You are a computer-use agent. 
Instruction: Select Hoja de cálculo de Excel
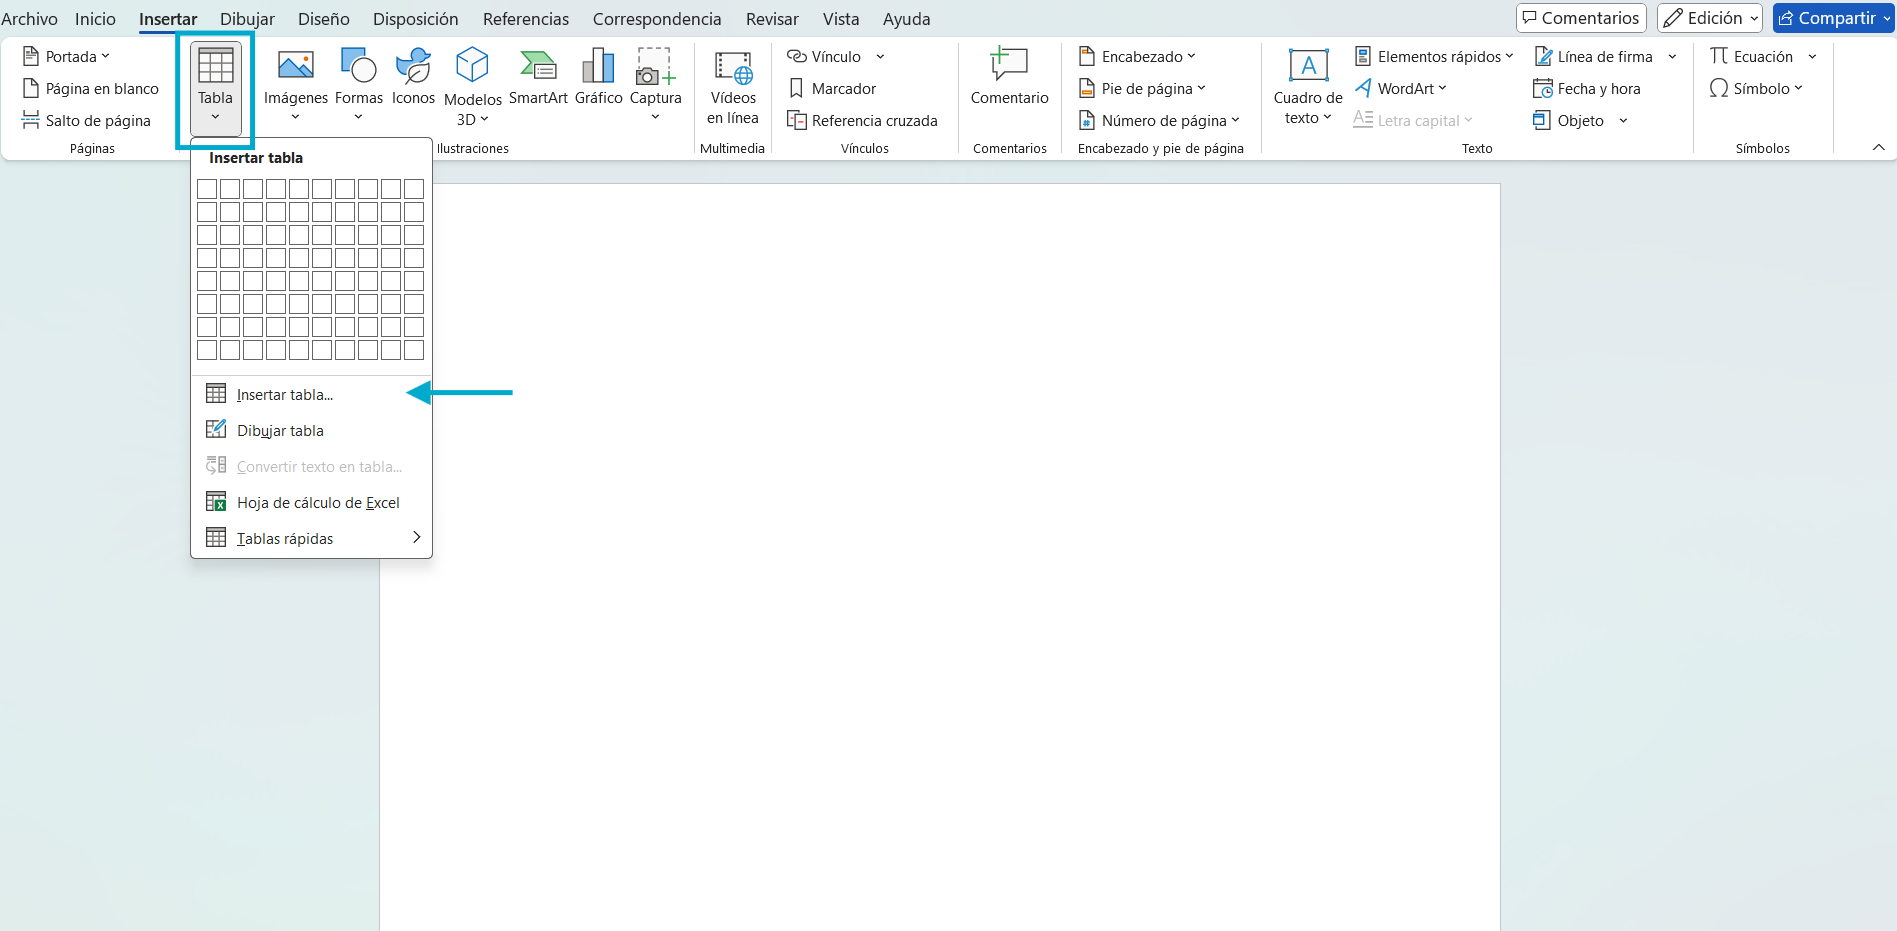click(317, 503)
